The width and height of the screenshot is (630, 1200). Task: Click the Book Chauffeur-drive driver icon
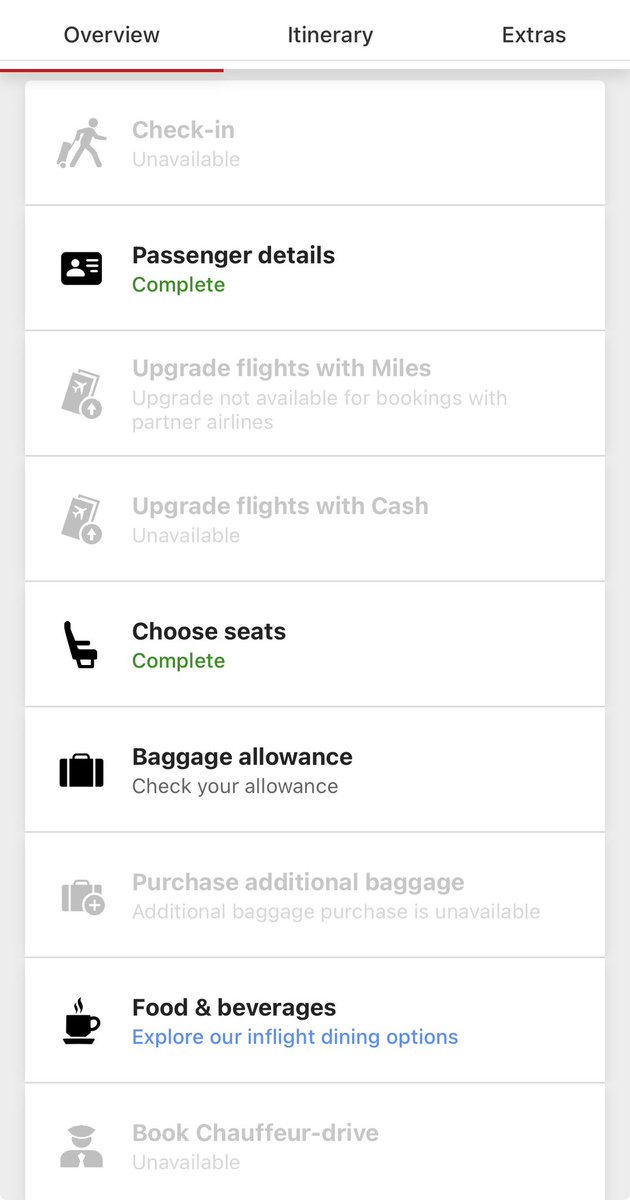81,1147
